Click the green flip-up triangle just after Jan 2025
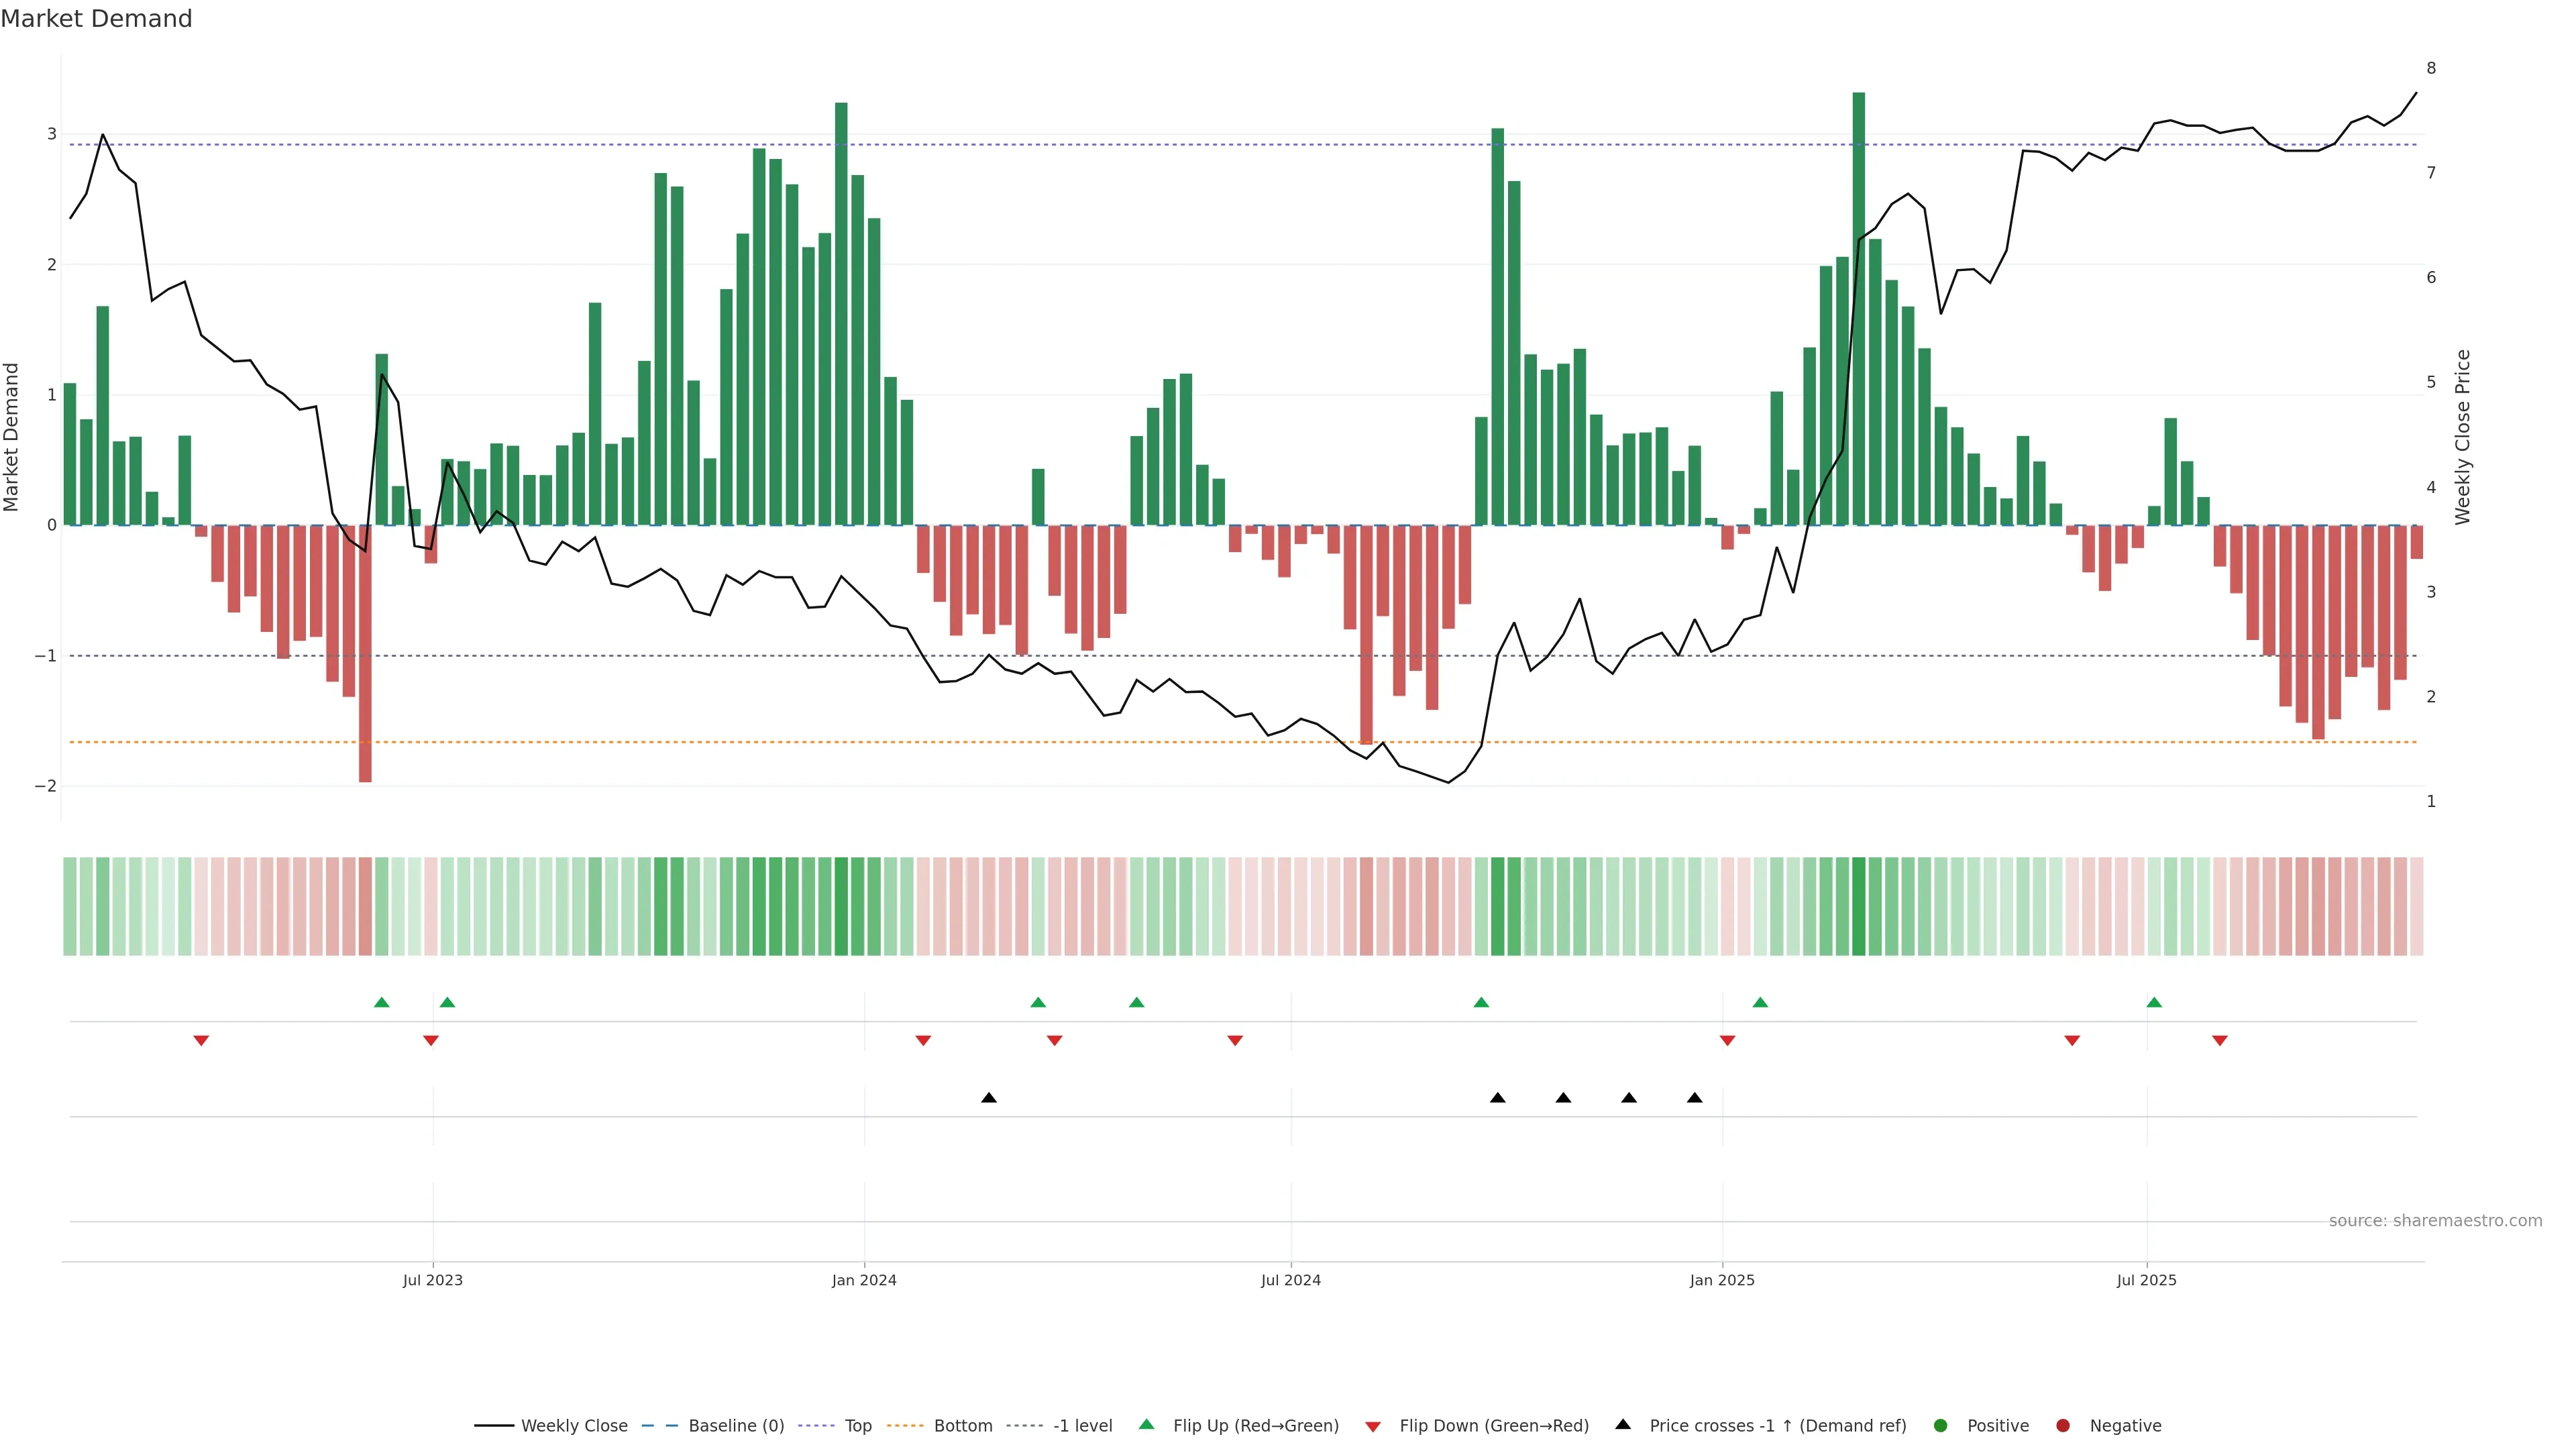 (1760, 1003)
